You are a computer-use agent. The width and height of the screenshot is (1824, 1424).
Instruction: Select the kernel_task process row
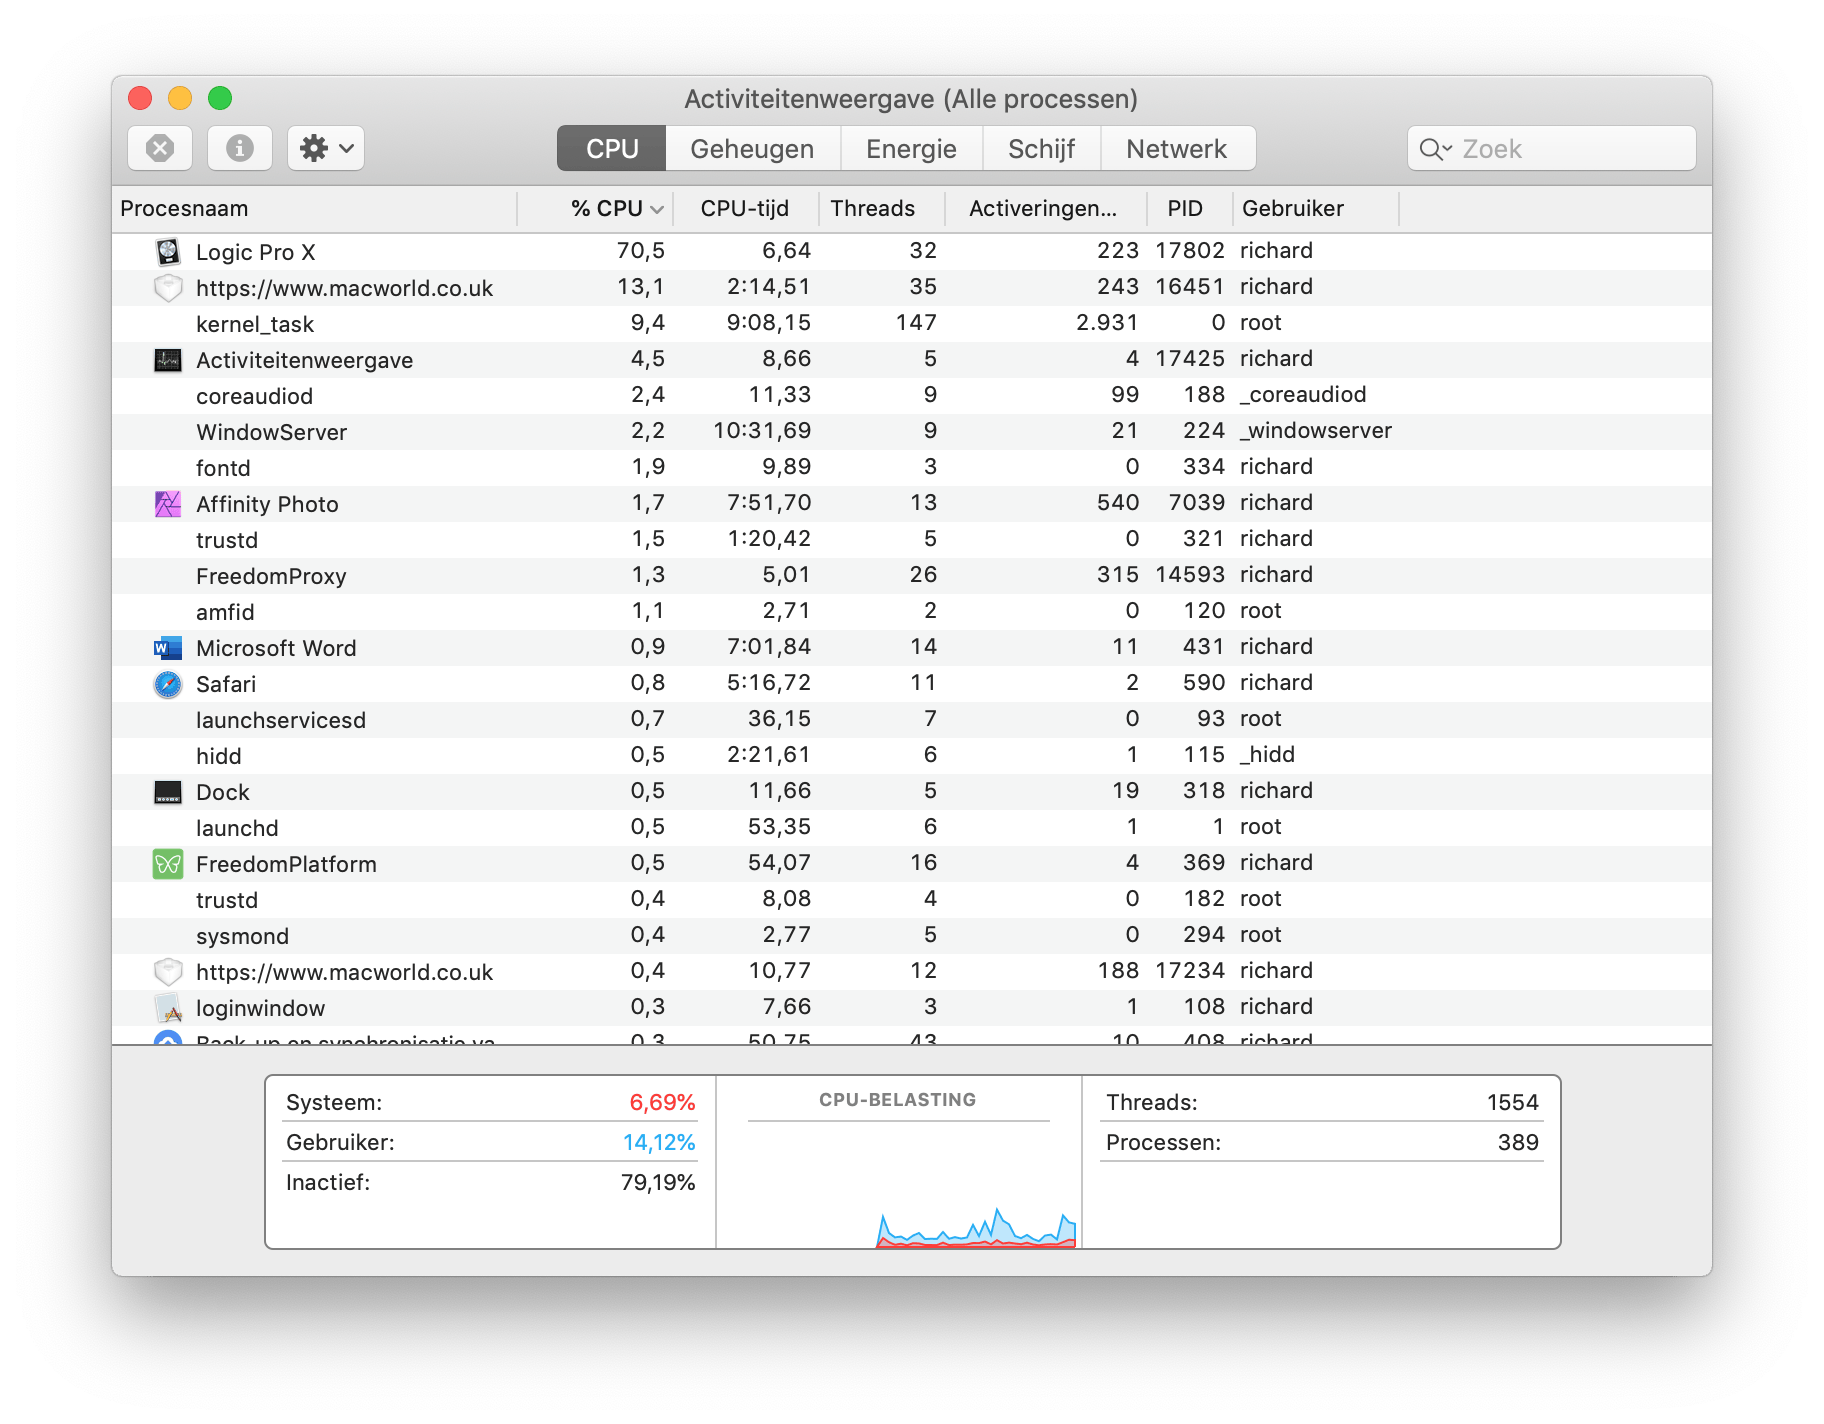[912, 323]
